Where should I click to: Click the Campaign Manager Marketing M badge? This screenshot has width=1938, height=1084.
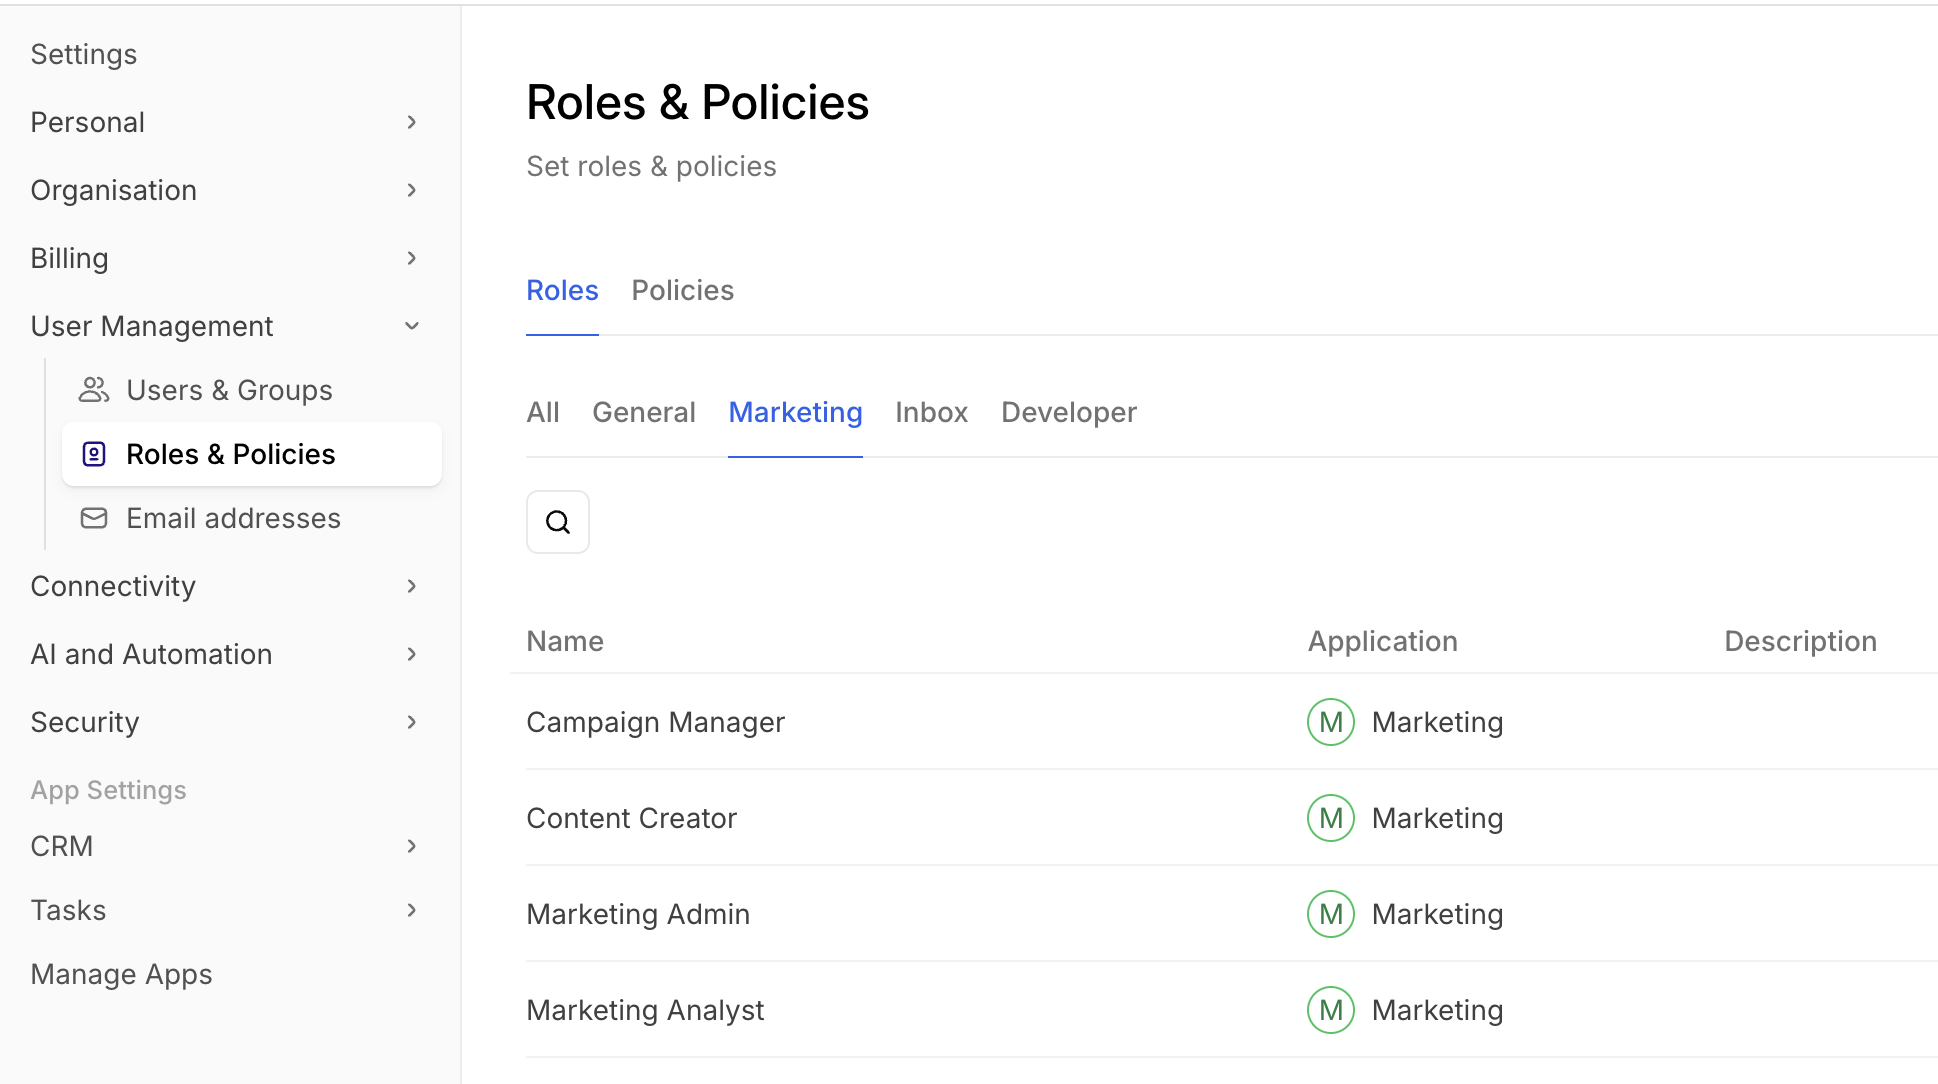coord(1330,722)
